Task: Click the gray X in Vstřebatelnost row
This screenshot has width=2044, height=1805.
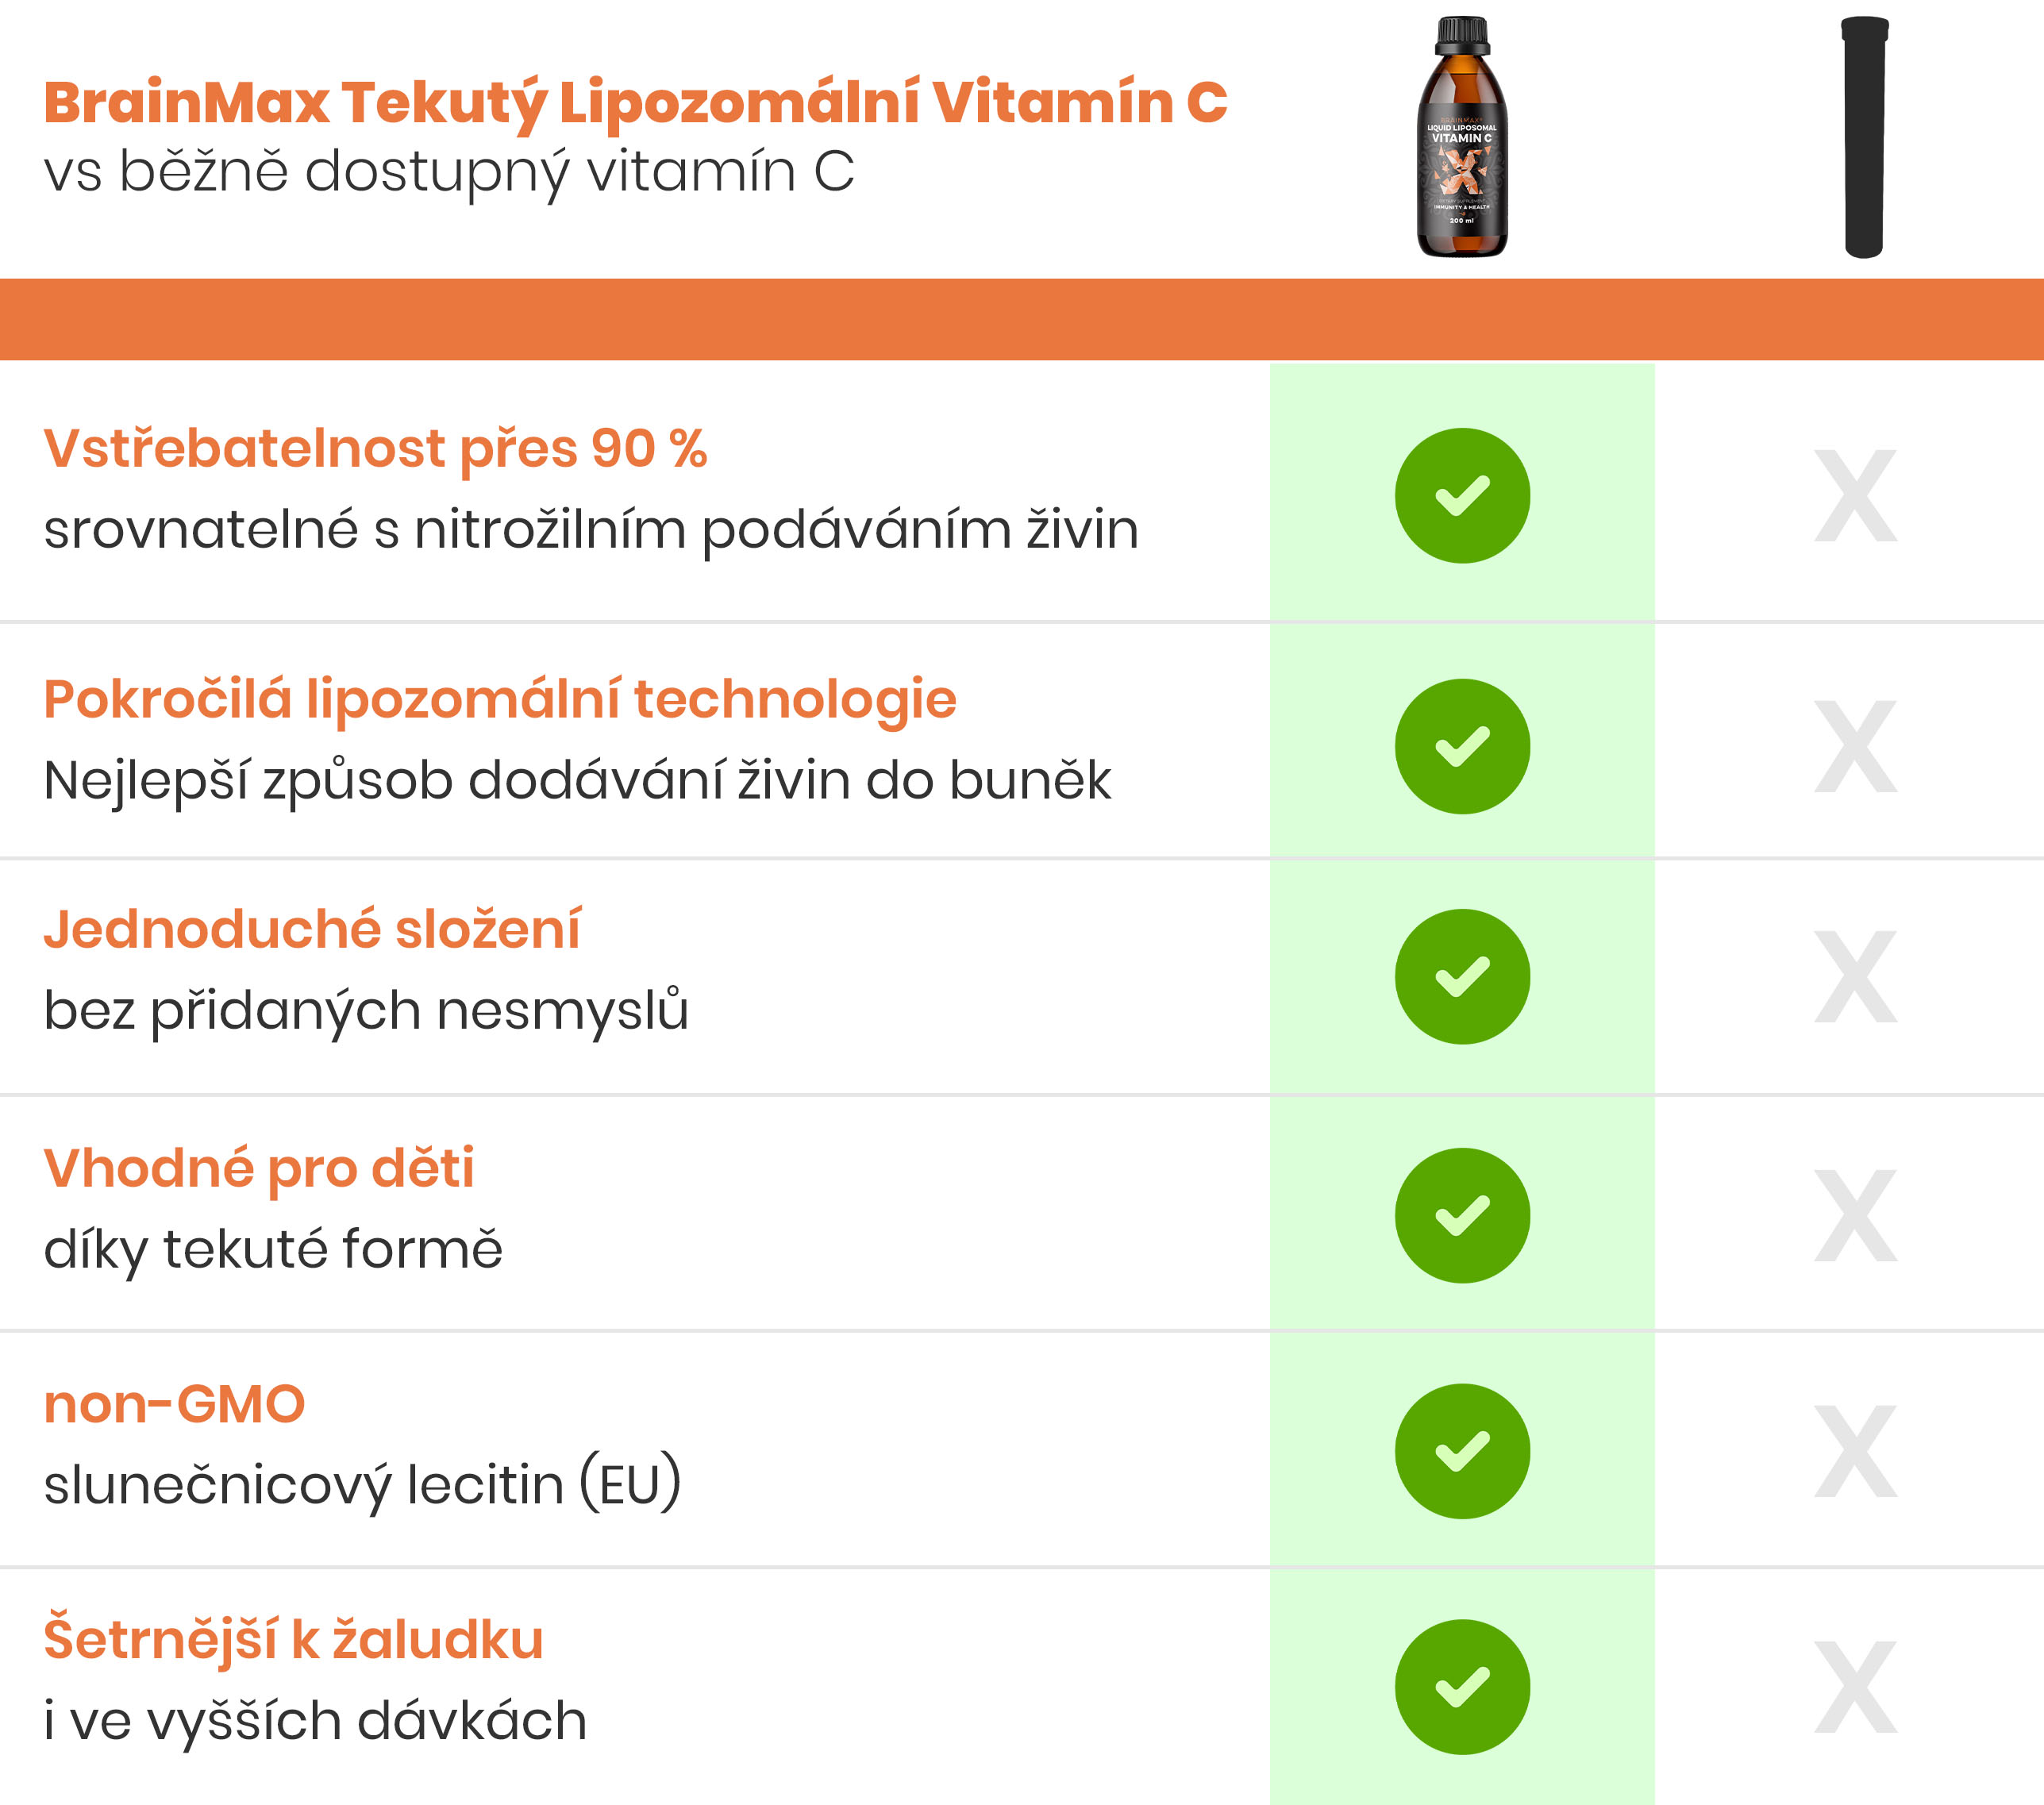Action: coord(1855,495)
